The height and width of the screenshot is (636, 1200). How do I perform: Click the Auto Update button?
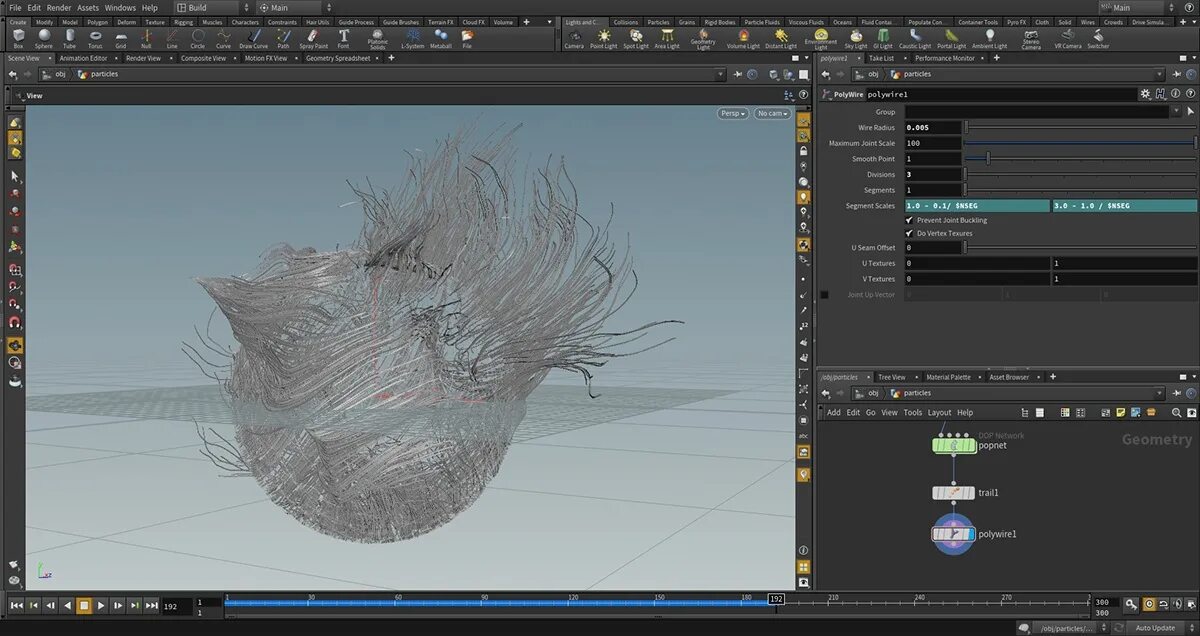1155,628
